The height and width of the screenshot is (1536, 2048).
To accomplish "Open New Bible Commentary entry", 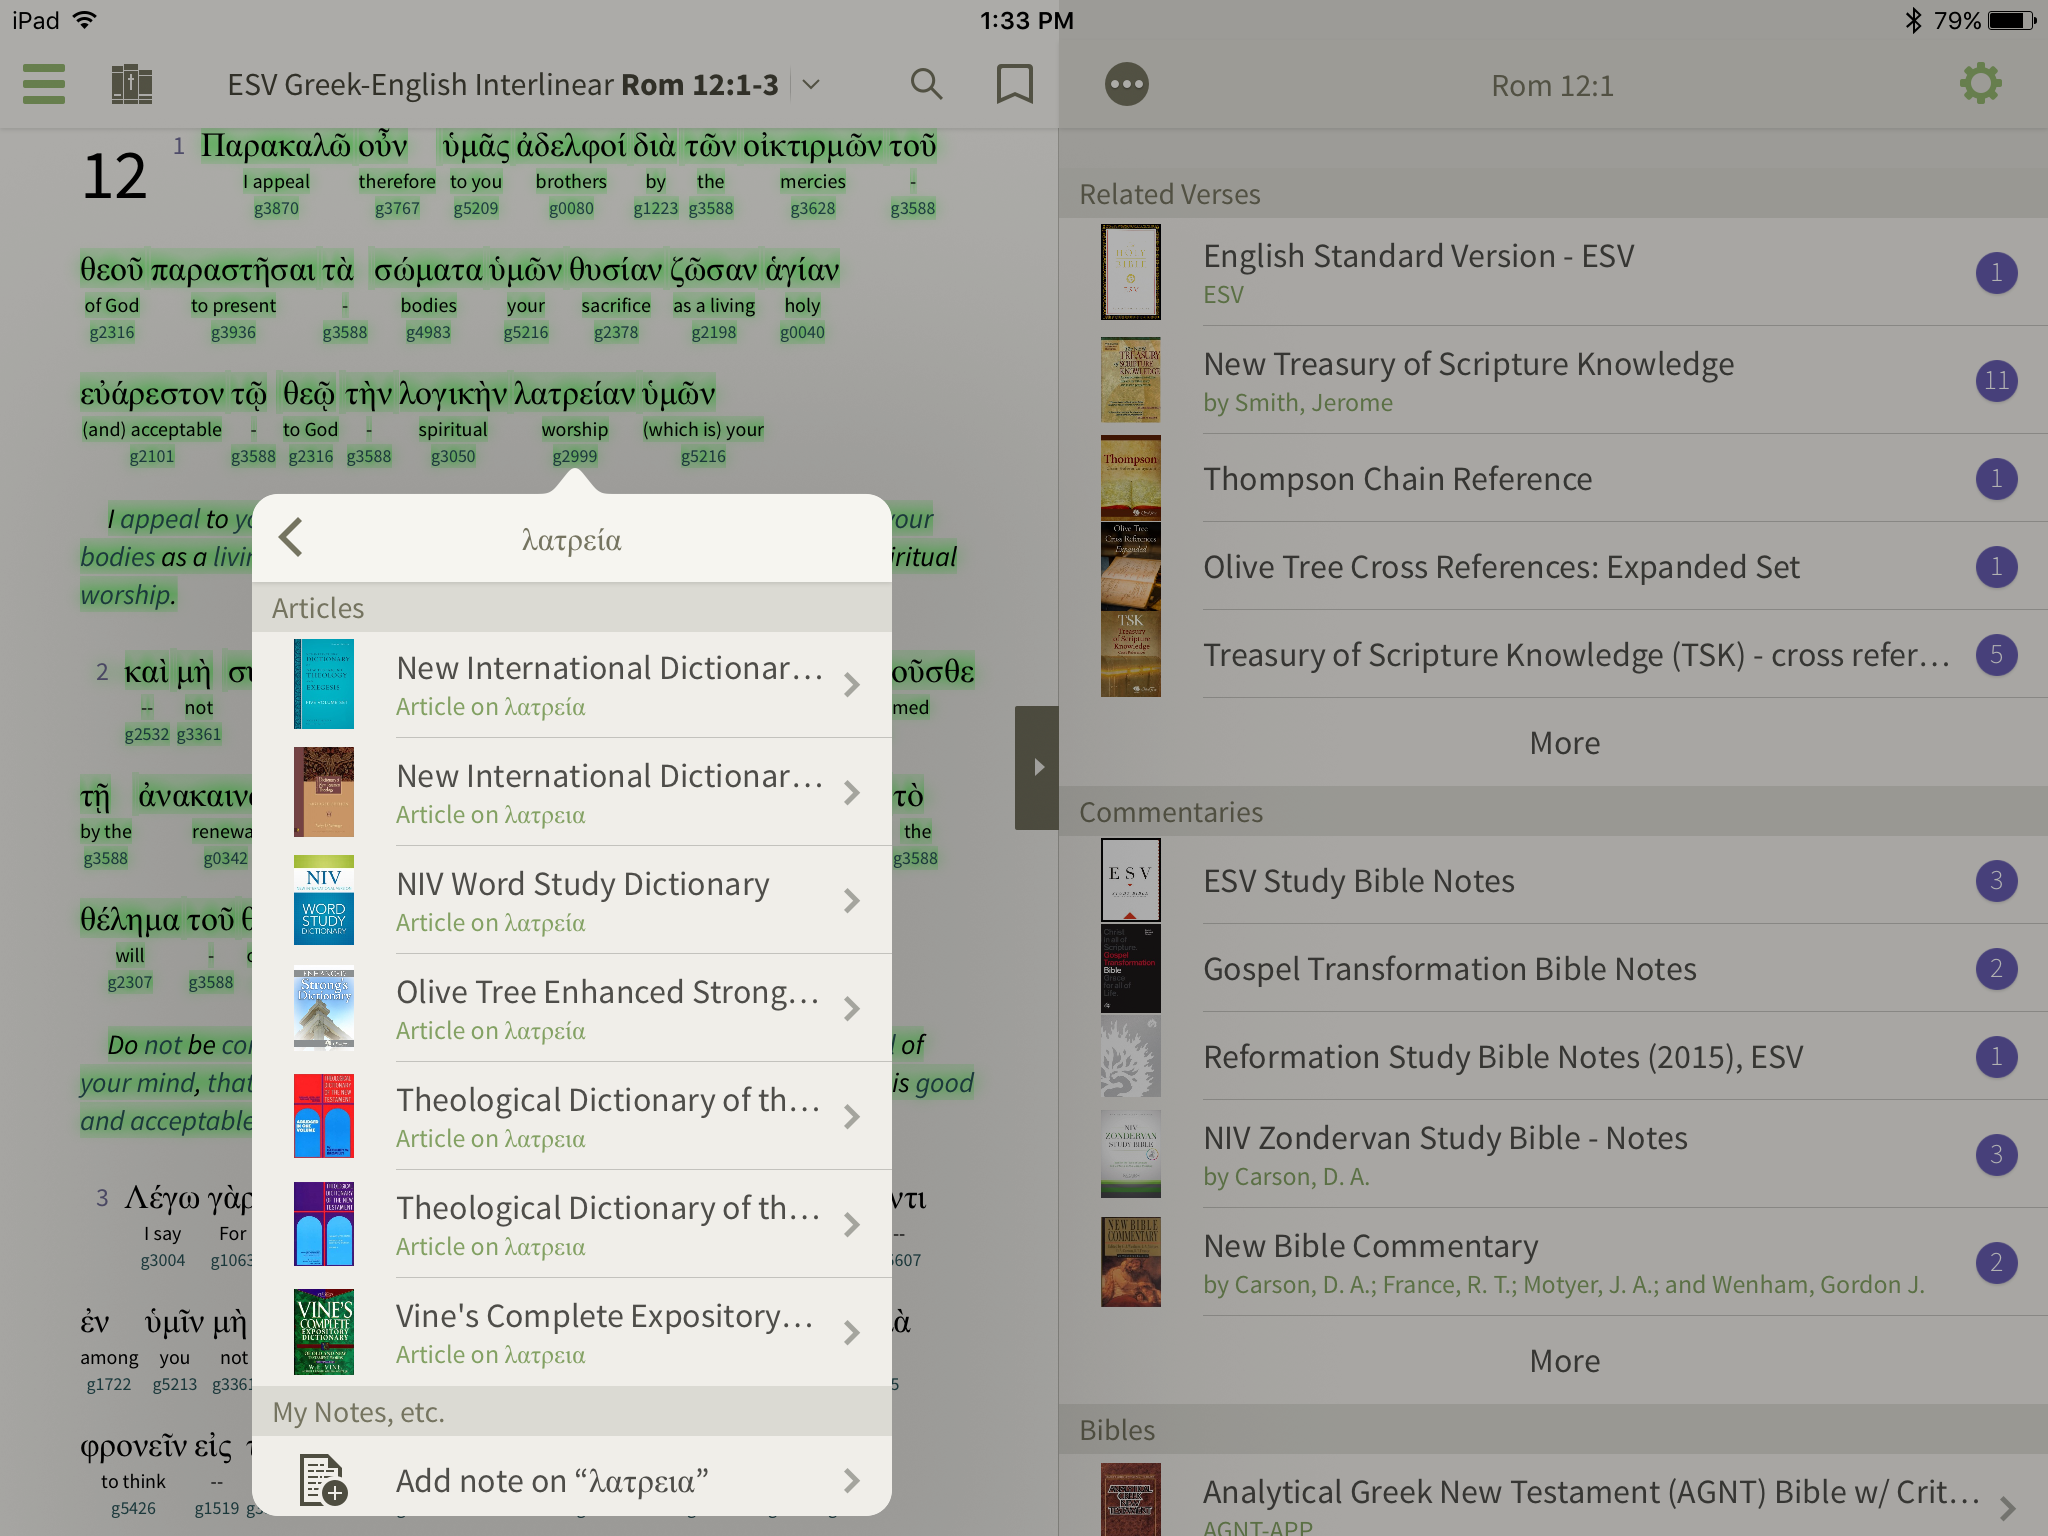I will point(1554,1262).
